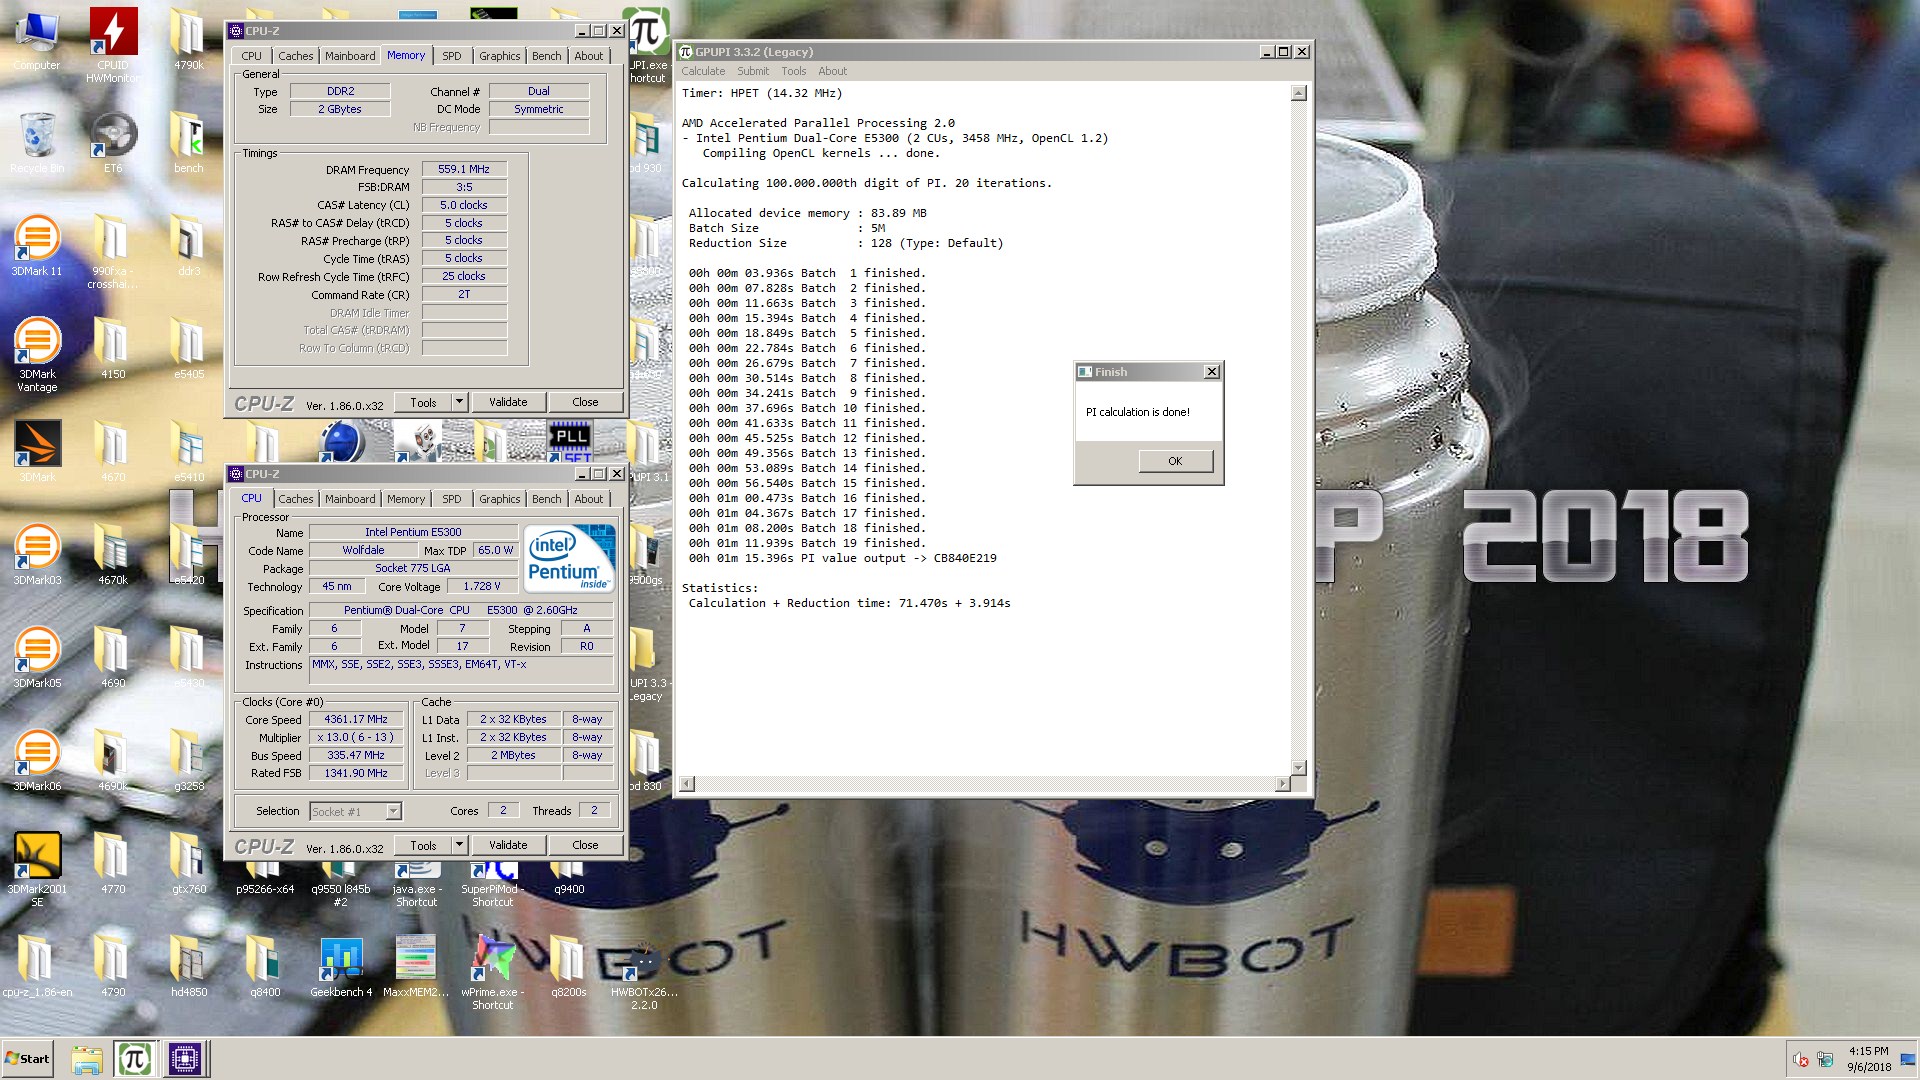The height and width of the screenshot is (1080, 1920).
Task: Click the Core Speed value 4361.17 MHz
Action: tap(356, 719)
